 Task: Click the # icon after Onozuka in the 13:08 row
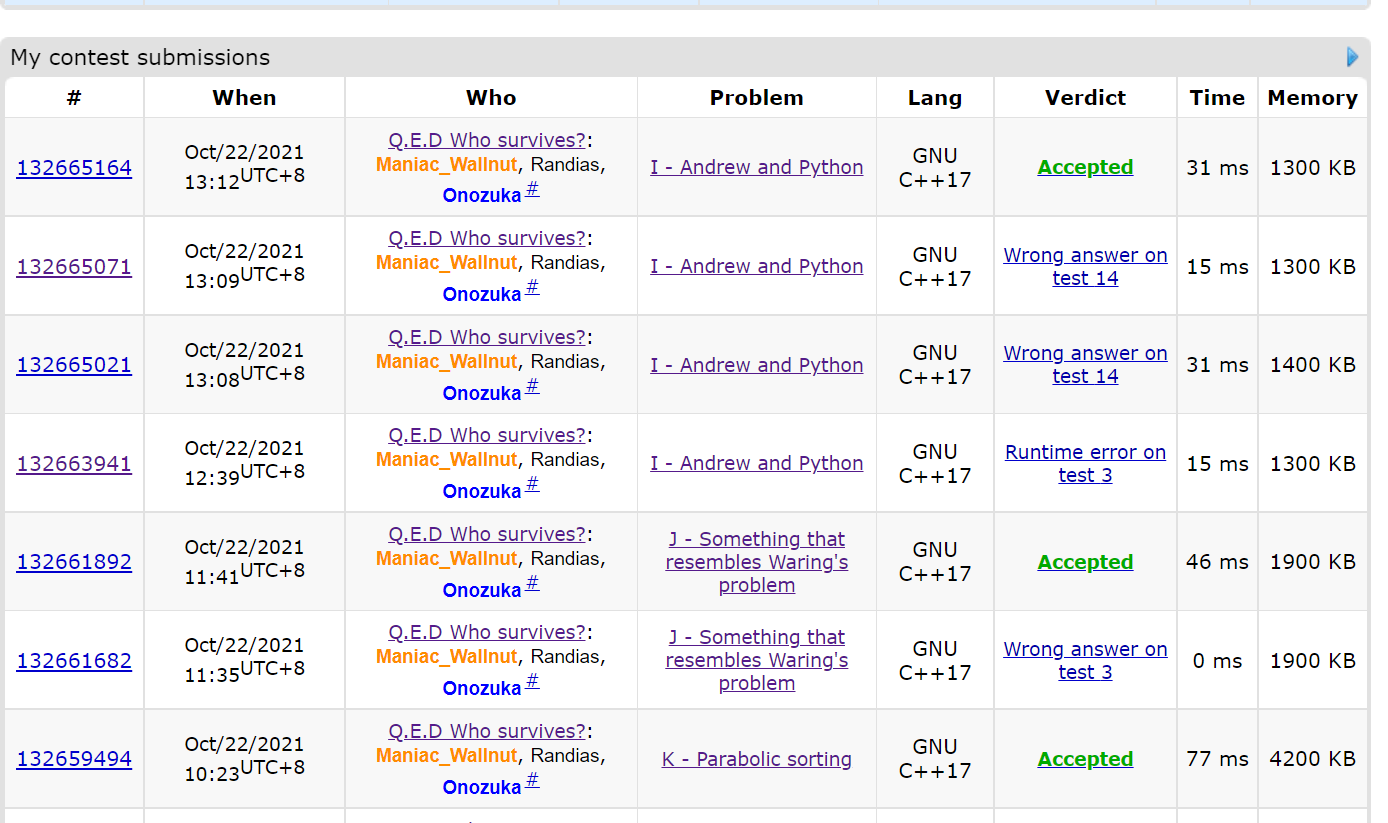point(532,387)
